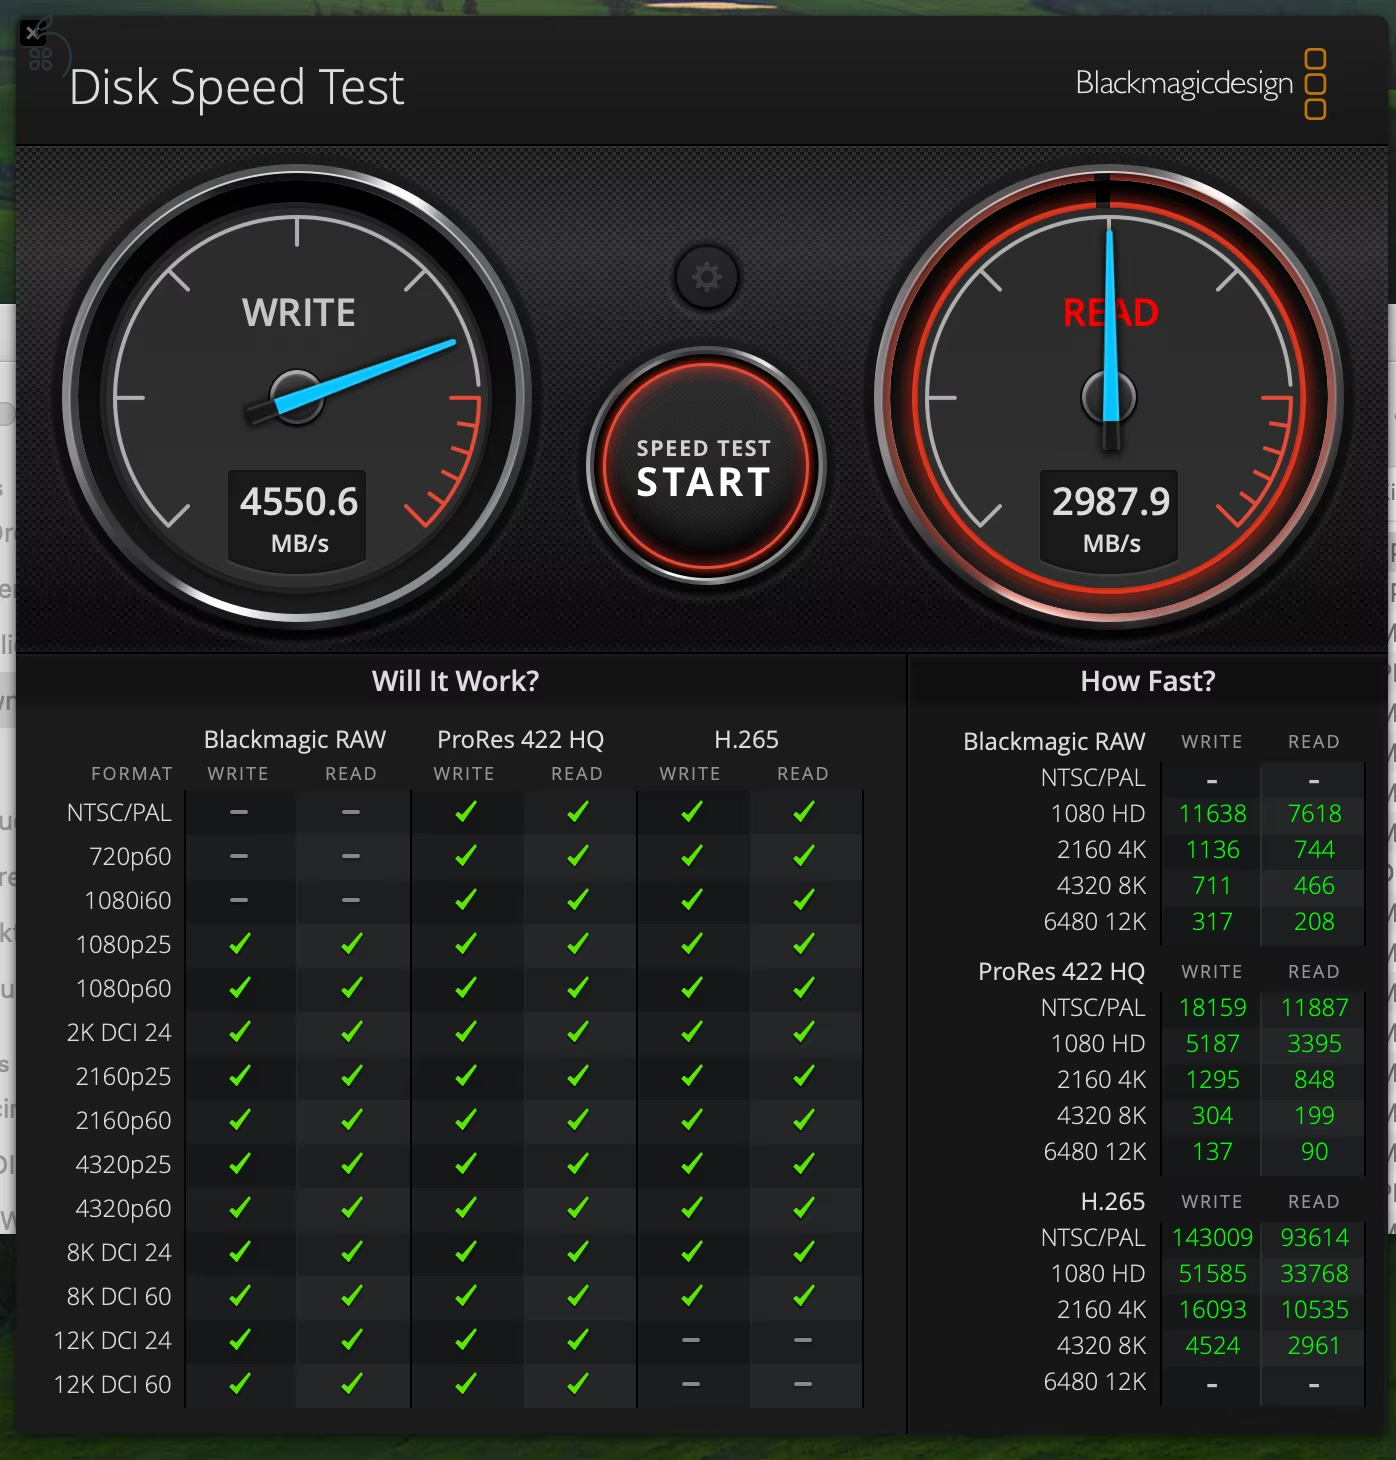Image resolution: width=1396 pixels, height=1460 pixels.
Task: Close the Disk Speed Test window
Action: [33, 33]
